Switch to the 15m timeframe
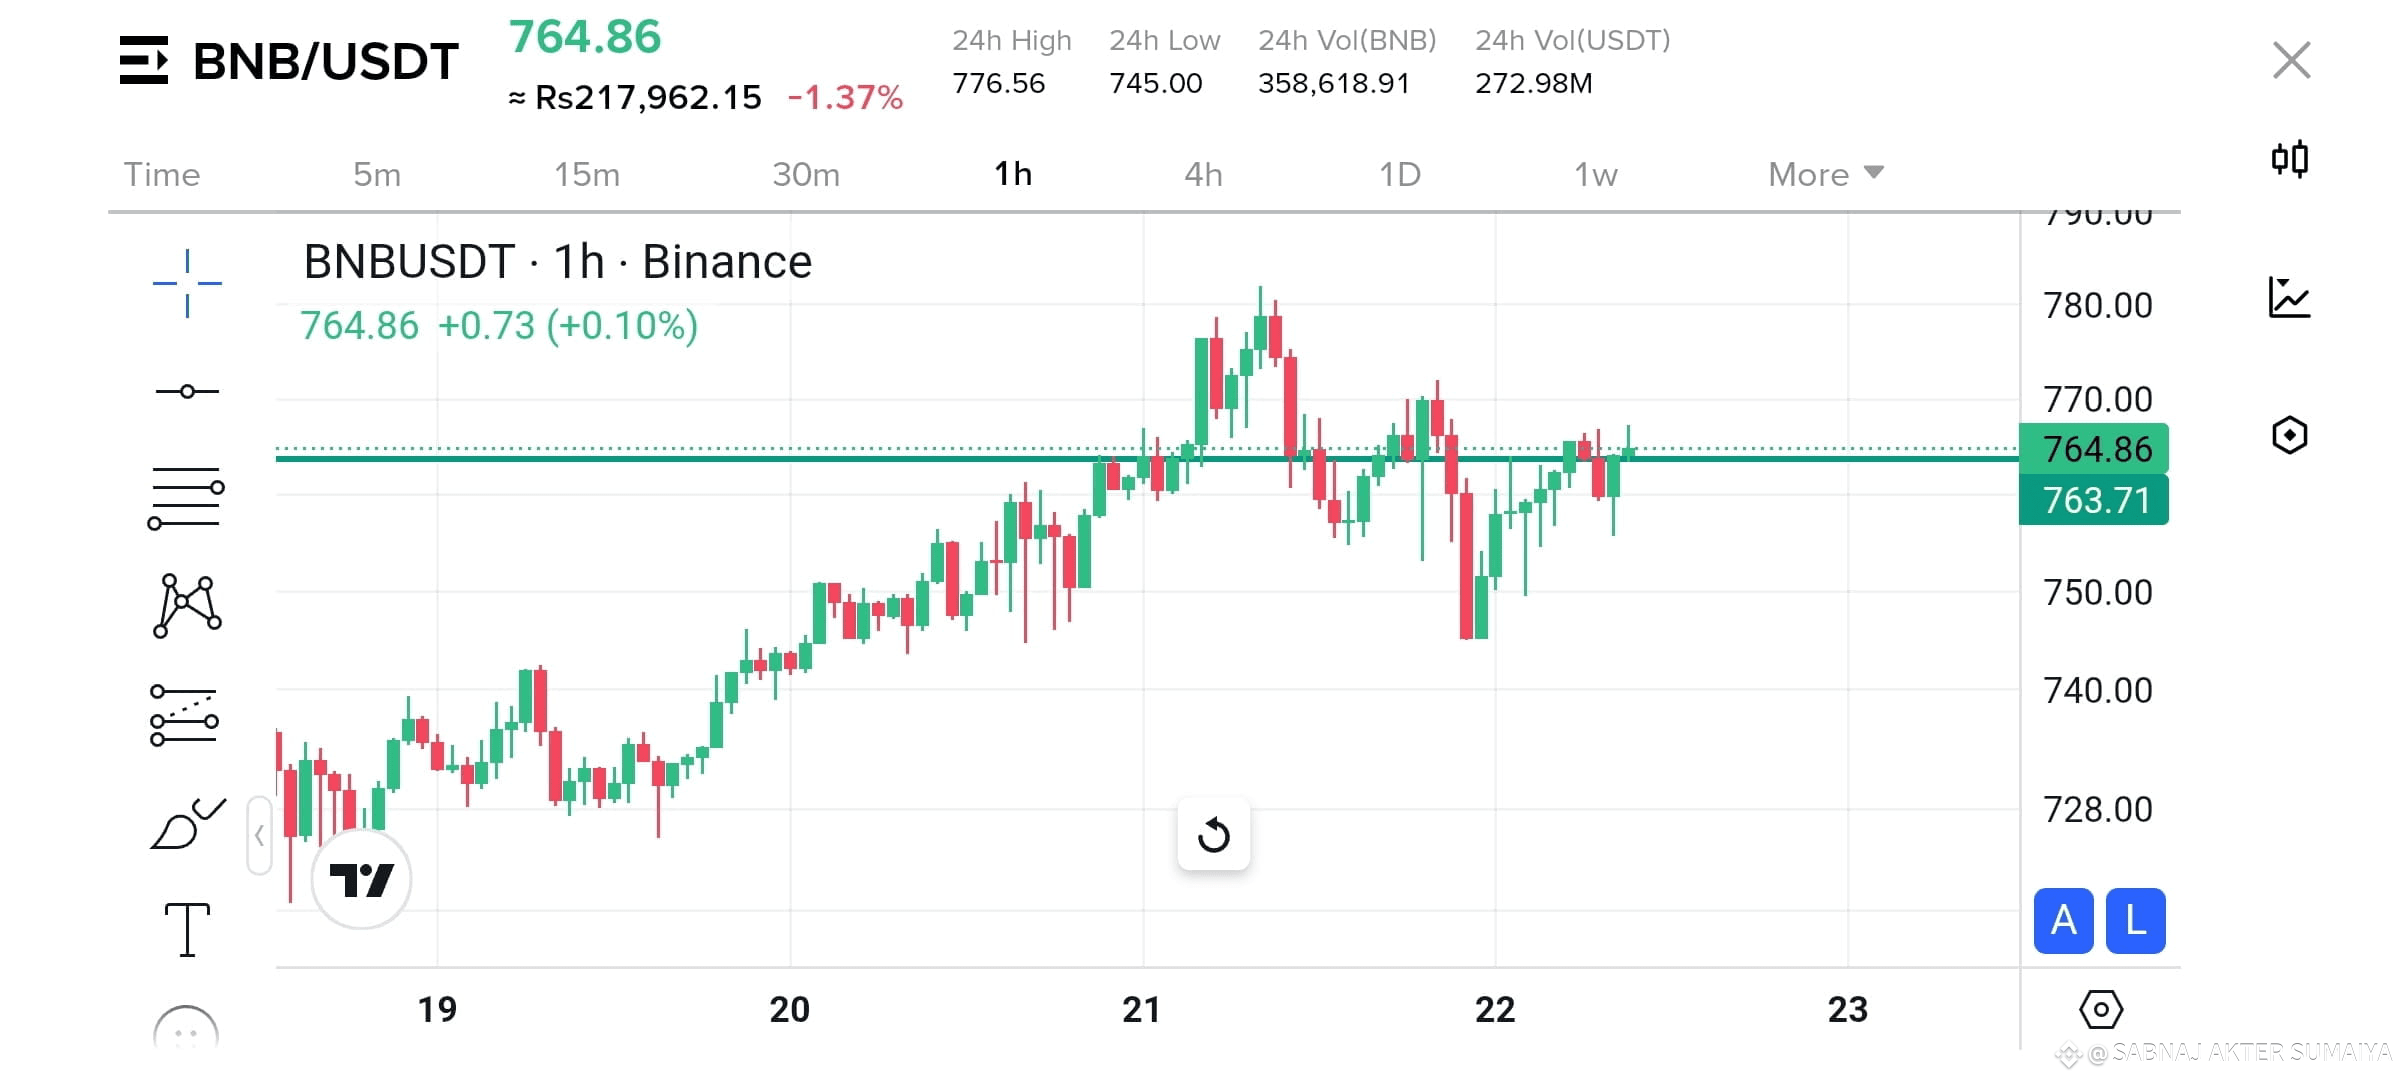 click(x=587, y=174)
